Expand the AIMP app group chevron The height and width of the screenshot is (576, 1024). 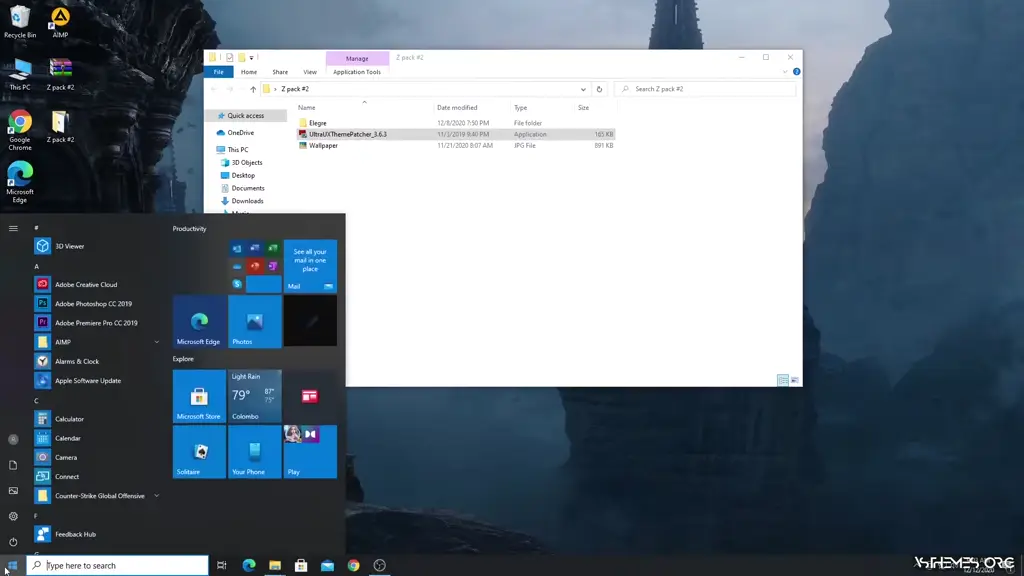click(156, 341)
